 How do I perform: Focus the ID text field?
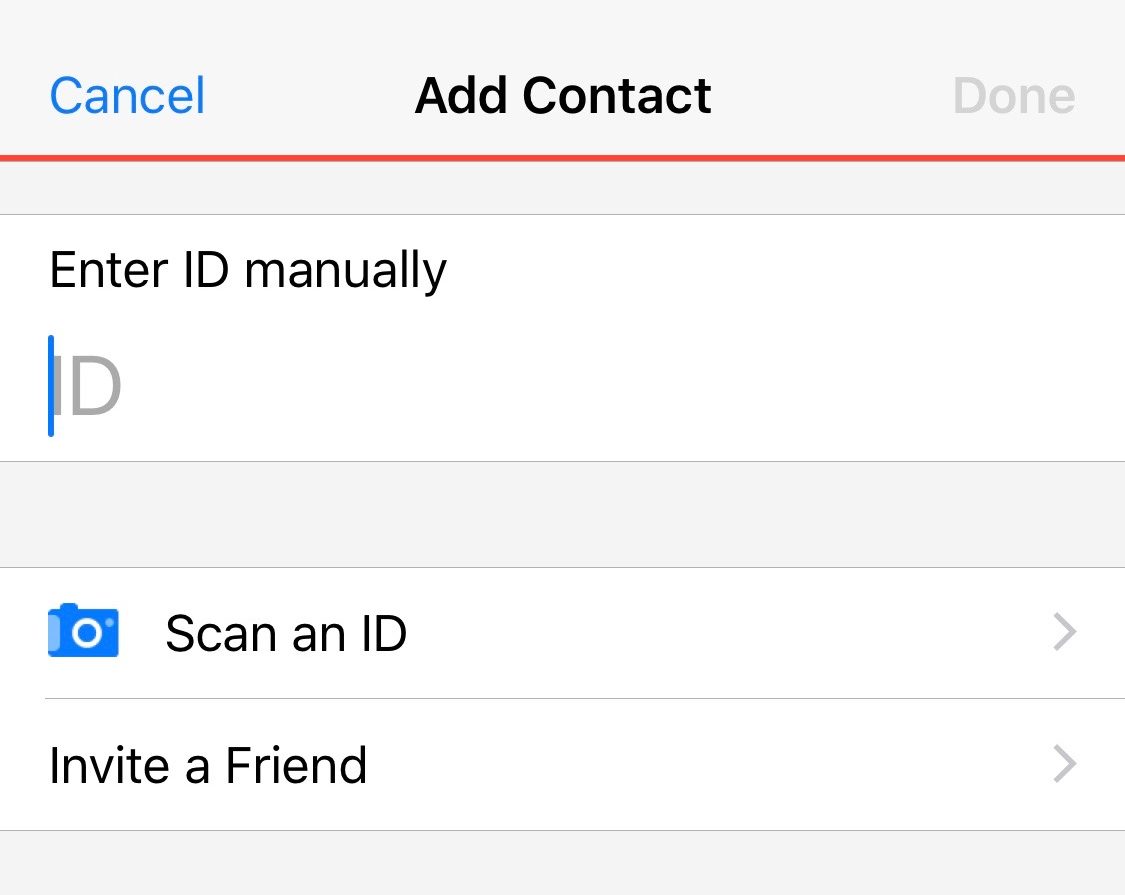562,386
